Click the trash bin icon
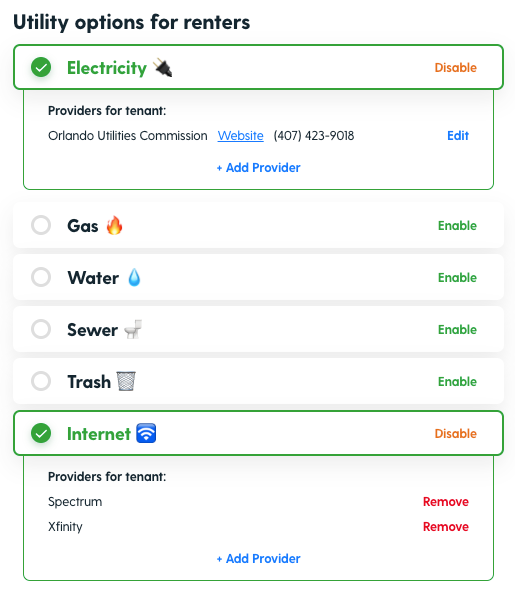This screenshot has height=593, width=515. coord(126,381)
